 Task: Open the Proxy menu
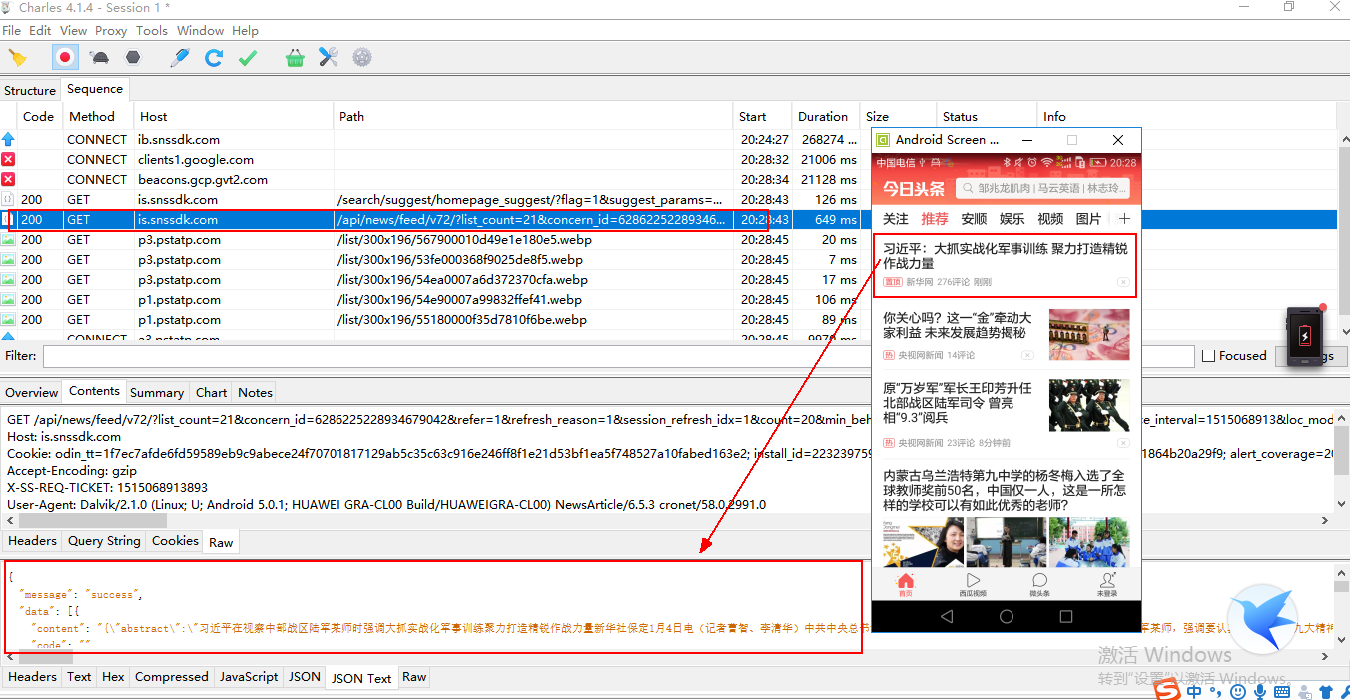pyautogui.click(x=111, y=31)
